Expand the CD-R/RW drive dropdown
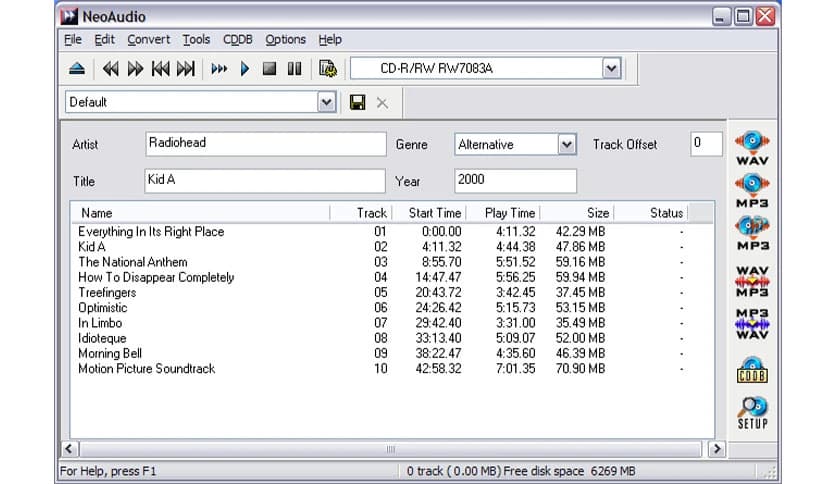Screen dimensions: 836x484 (x=612, y=68)
